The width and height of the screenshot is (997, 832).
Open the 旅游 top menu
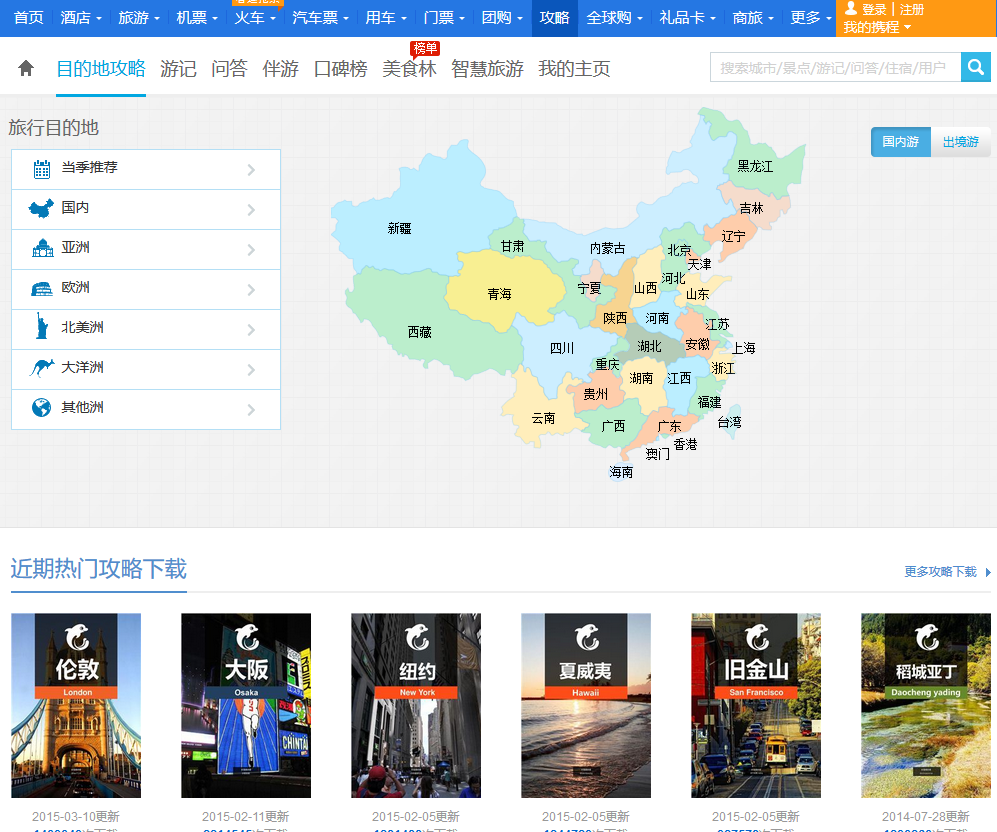coord(139,18)
